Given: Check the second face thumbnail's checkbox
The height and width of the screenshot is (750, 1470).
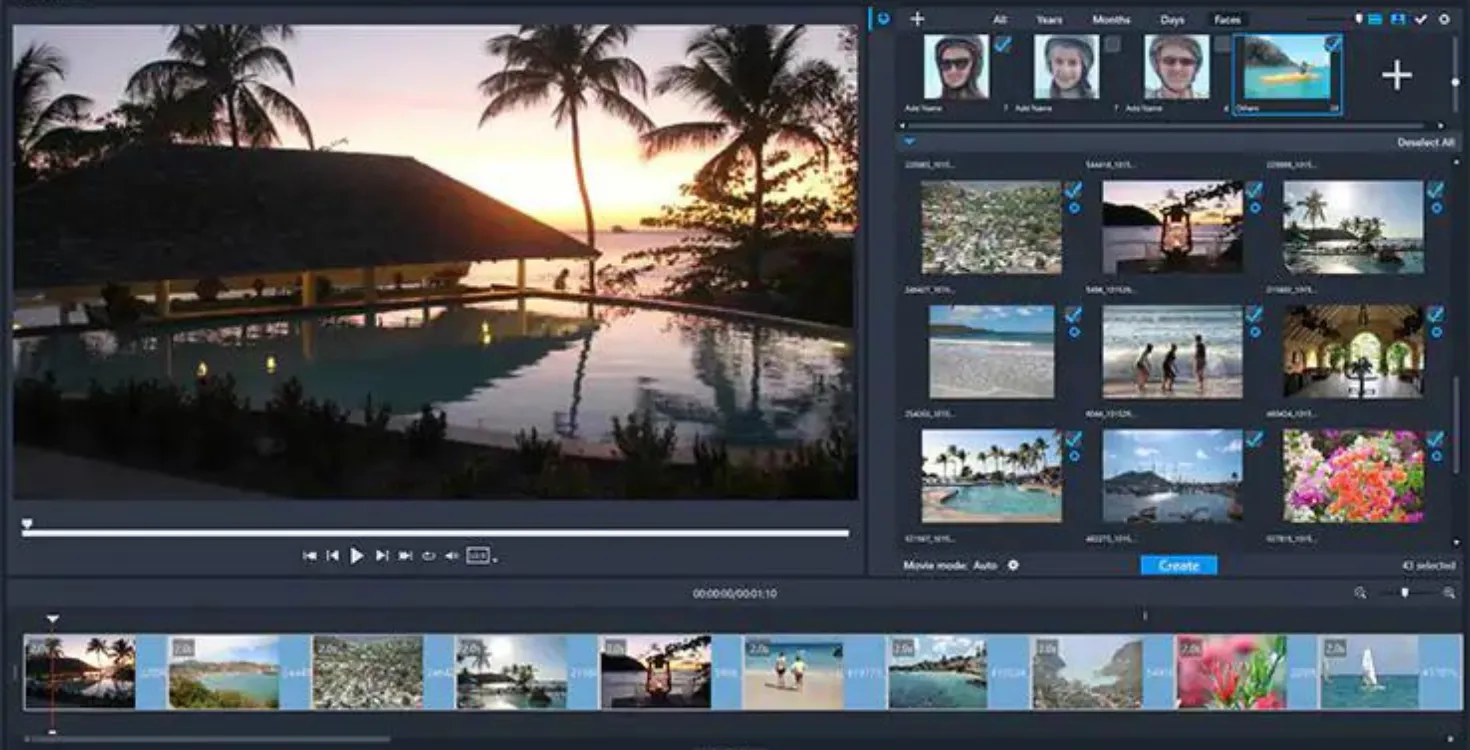Looking at the screenshot, I should (x=1112, y=44).
